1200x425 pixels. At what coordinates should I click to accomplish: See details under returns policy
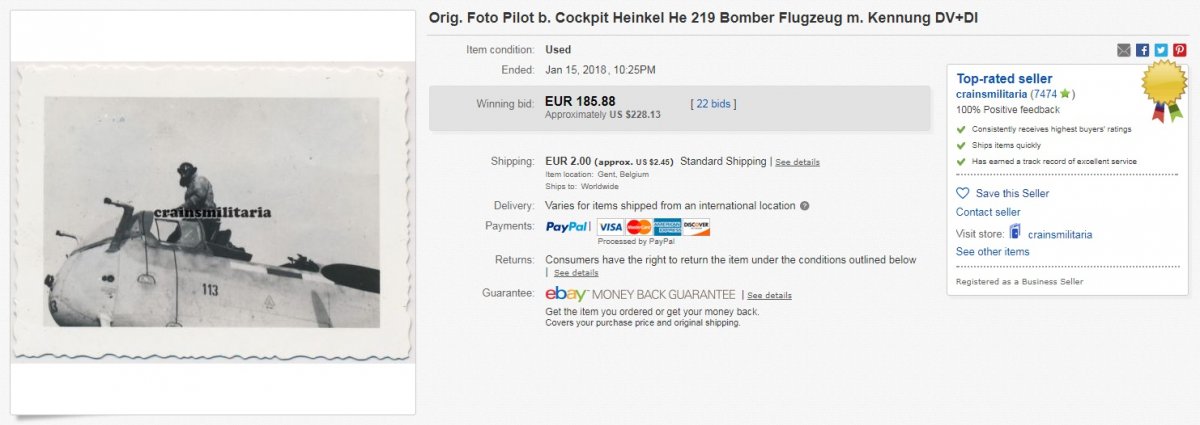pyautogui.click(x=576, y=273)
